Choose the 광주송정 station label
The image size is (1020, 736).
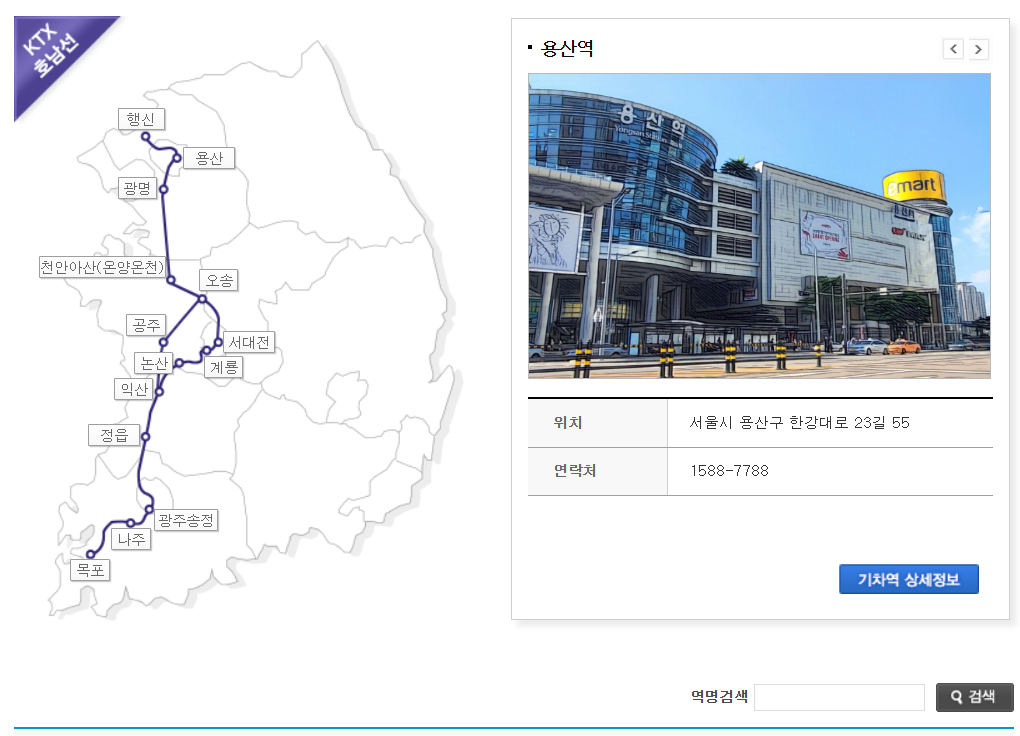pyautogui.click(x=186, y=520)
